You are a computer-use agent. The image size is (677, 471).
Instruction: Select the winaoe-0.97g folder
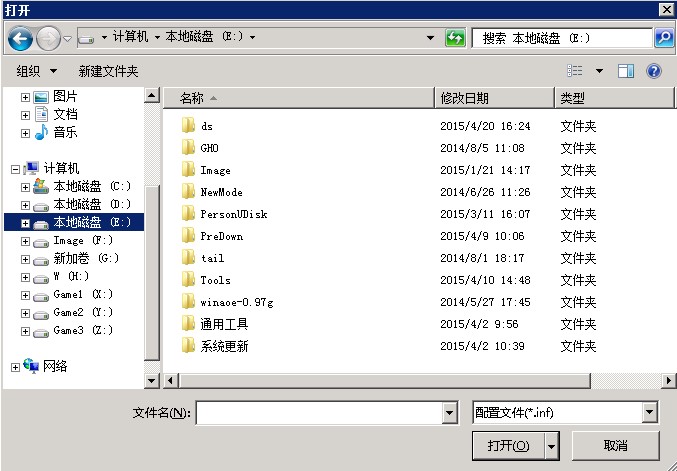pyautogui.click(x=236, y=302)
